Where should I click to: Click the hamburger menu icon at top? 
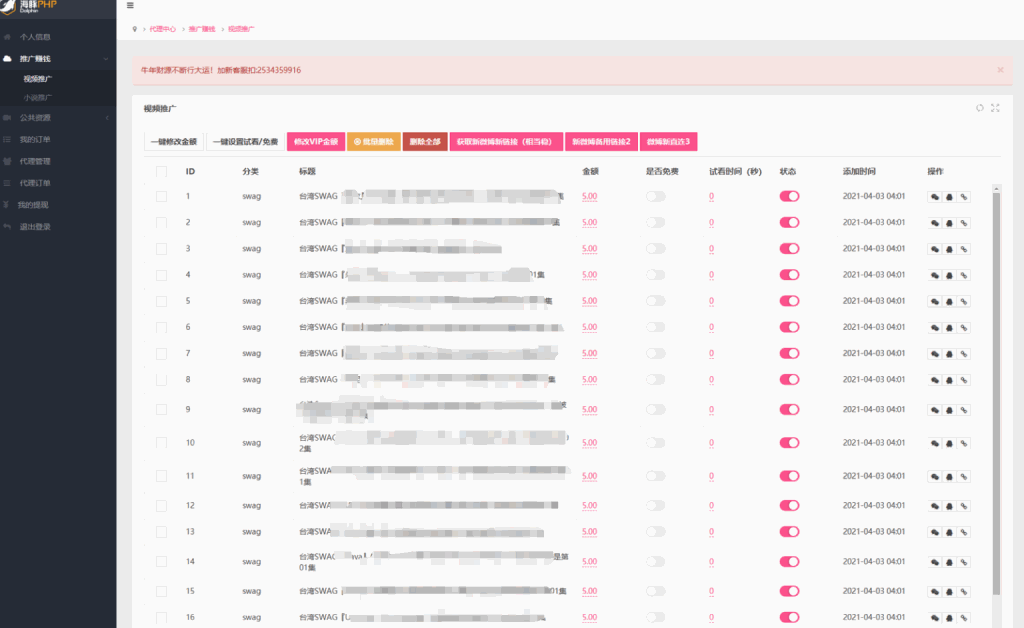point(130,6)
